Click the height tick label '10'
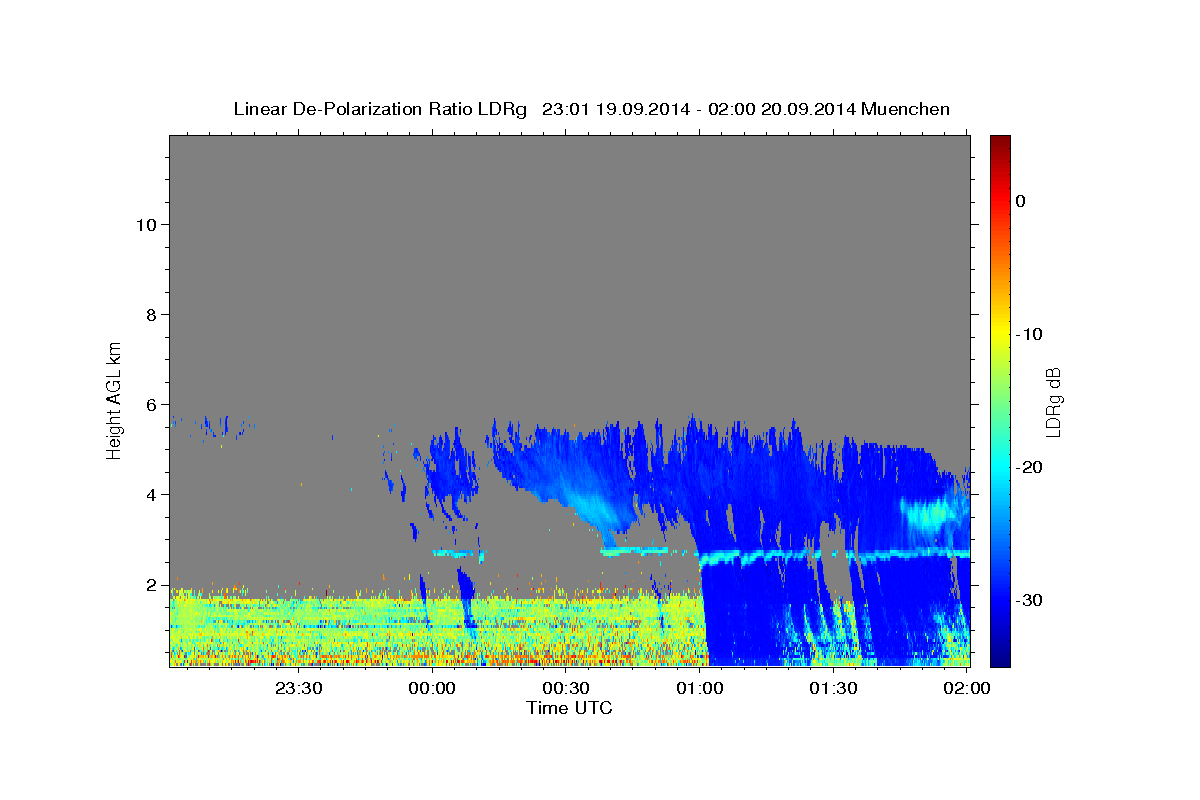This screenshot has height=800, width=1200. (x=146, y=224)
